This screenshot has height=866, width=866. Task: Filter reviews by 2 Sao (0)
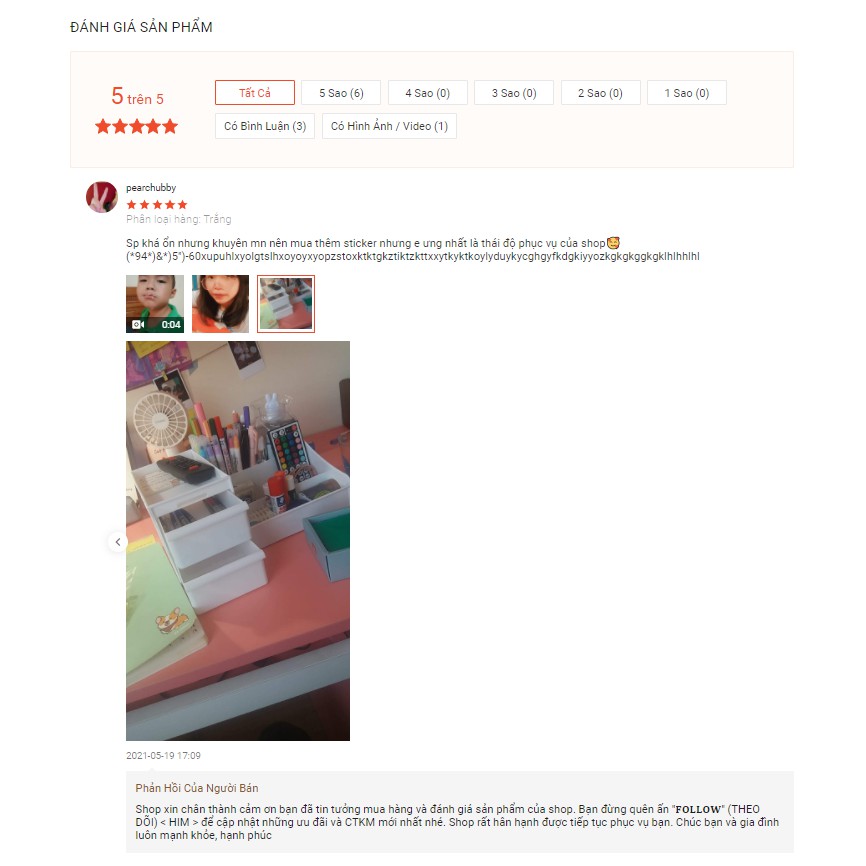(600, 93)
